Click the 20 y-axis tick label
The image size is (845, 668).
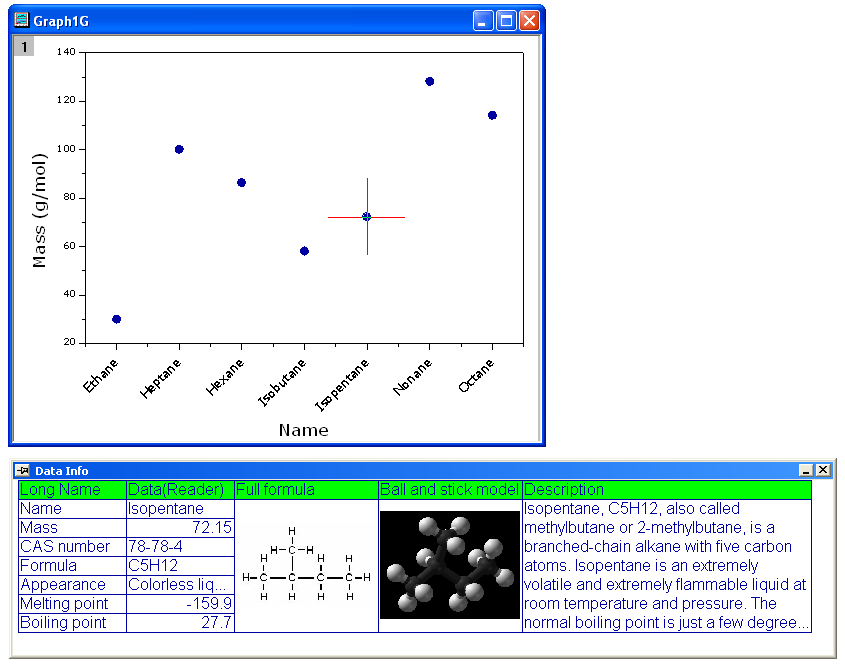70,342
